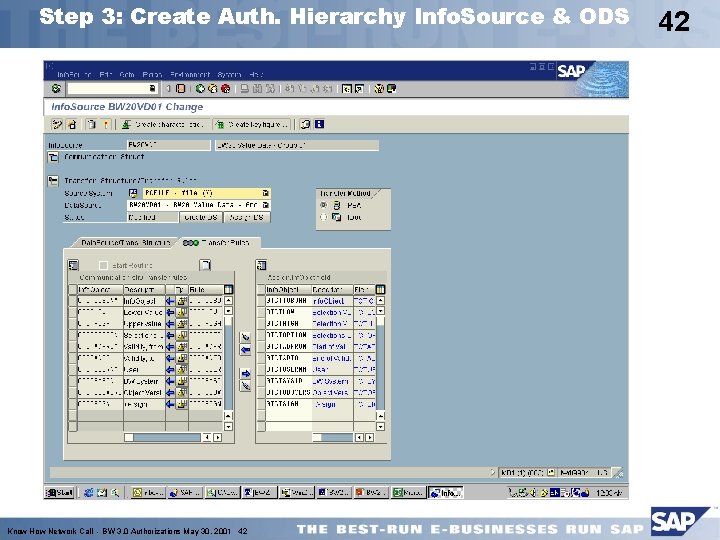
Task: Click the horizontal scrollbar of the right table
Action: click(333, 438)
